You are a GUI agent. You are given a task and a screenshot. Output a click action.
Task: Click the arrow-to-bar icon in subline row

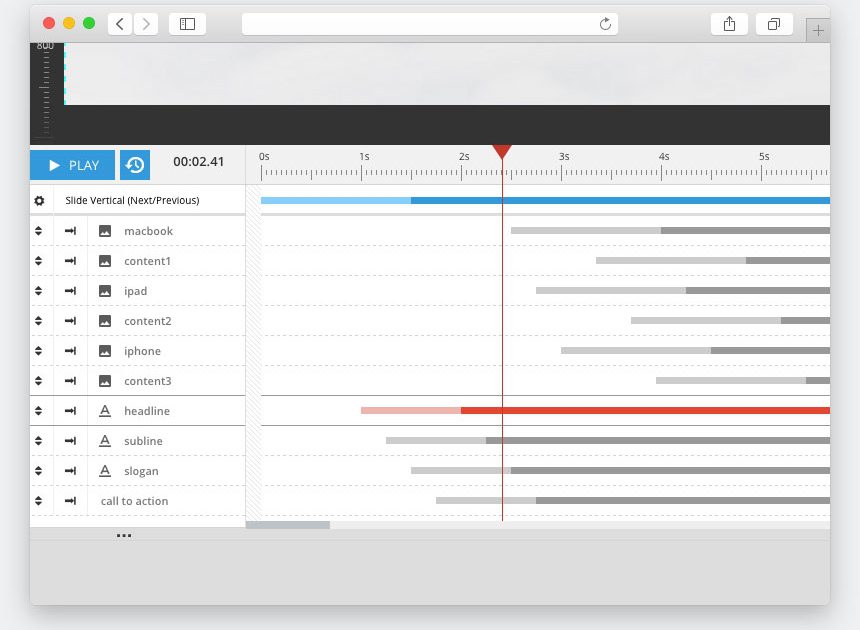click(70, 441)
